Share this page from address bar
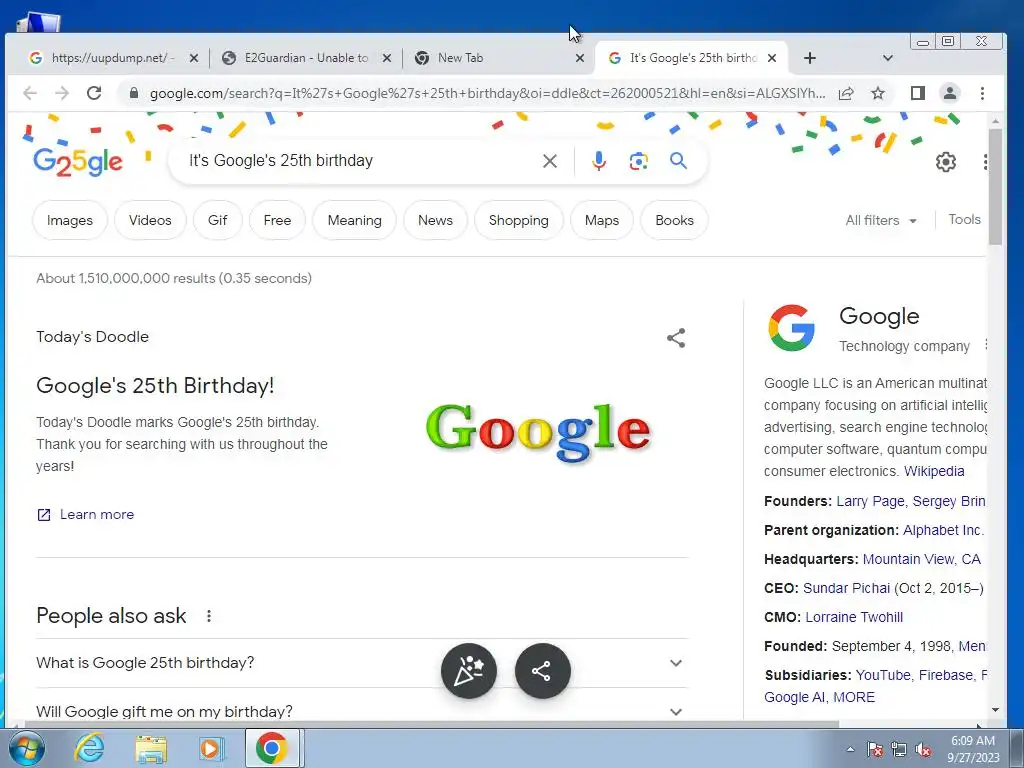 pyautogui.click(x=846, y=93)
